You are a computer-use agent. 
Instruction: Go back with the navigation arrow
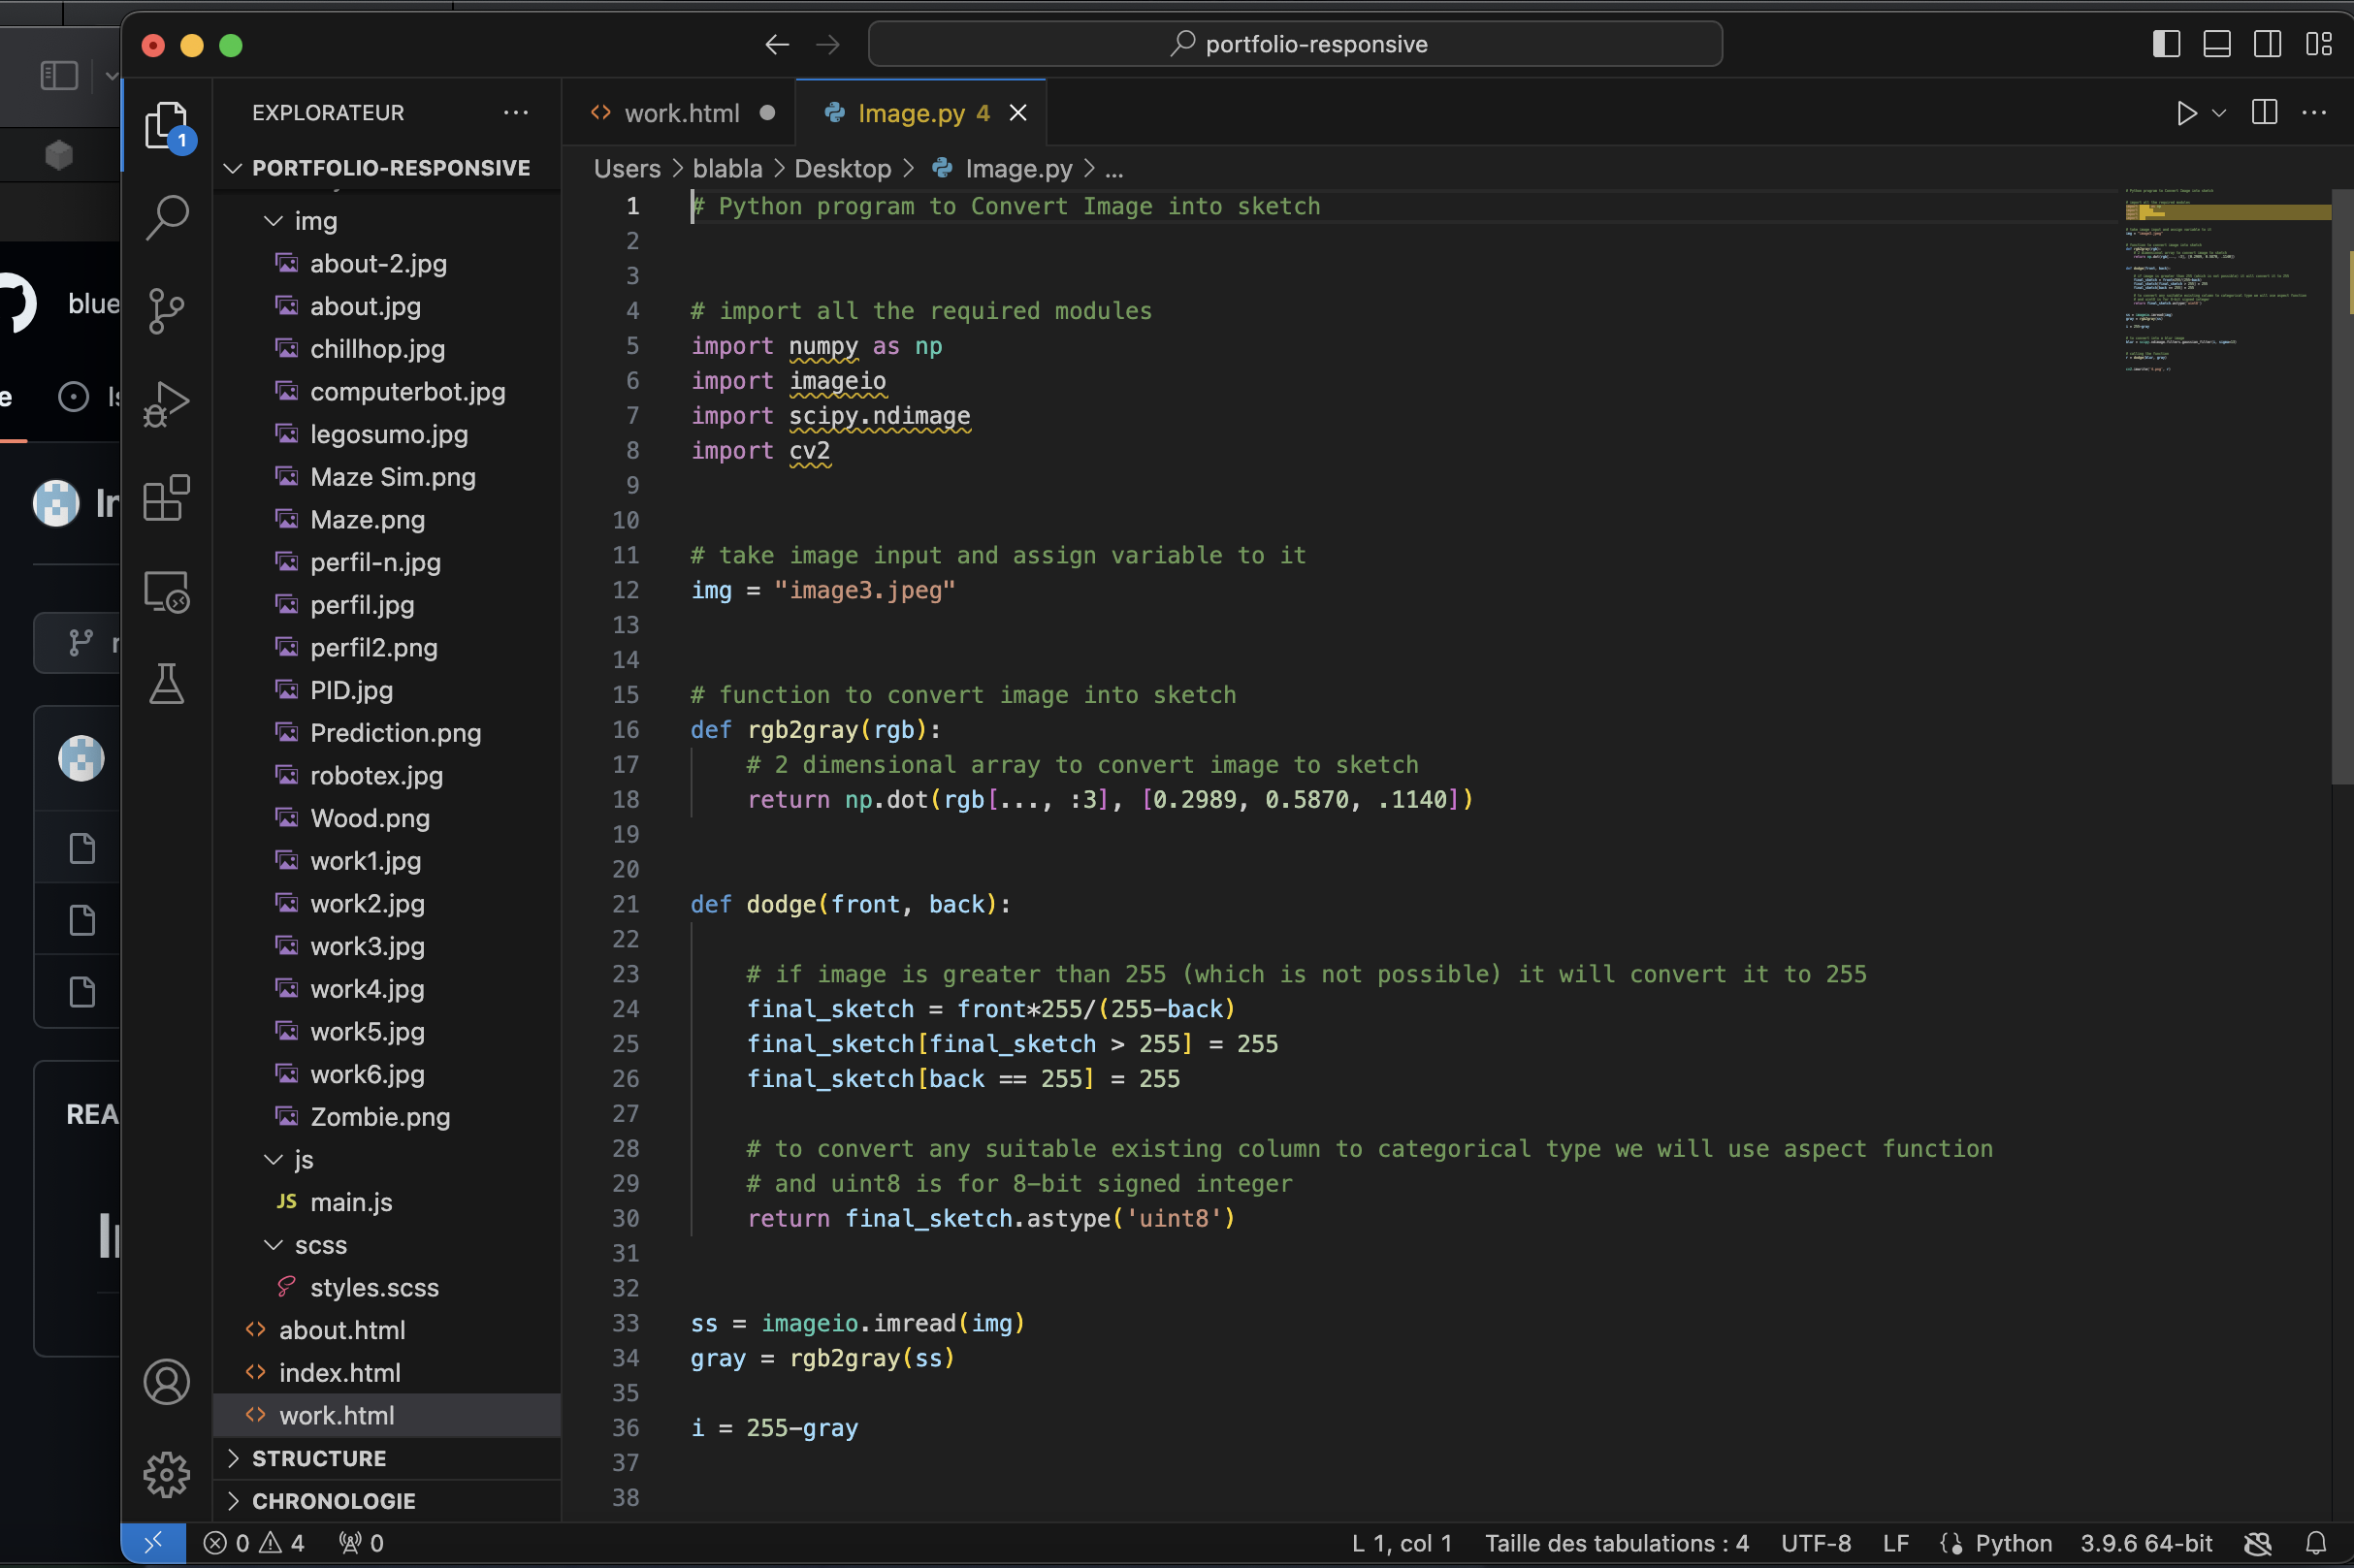point(777,44)
